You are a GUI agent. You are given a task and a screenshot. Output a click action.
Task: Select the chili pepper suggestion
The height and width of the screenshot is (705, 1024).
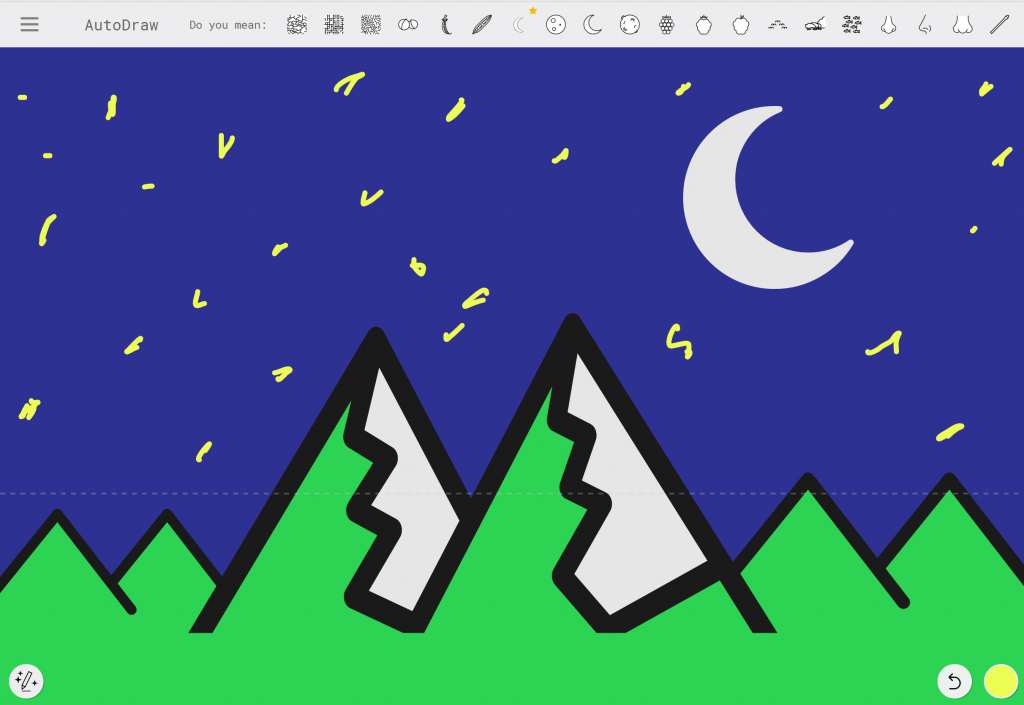point(446,25)
